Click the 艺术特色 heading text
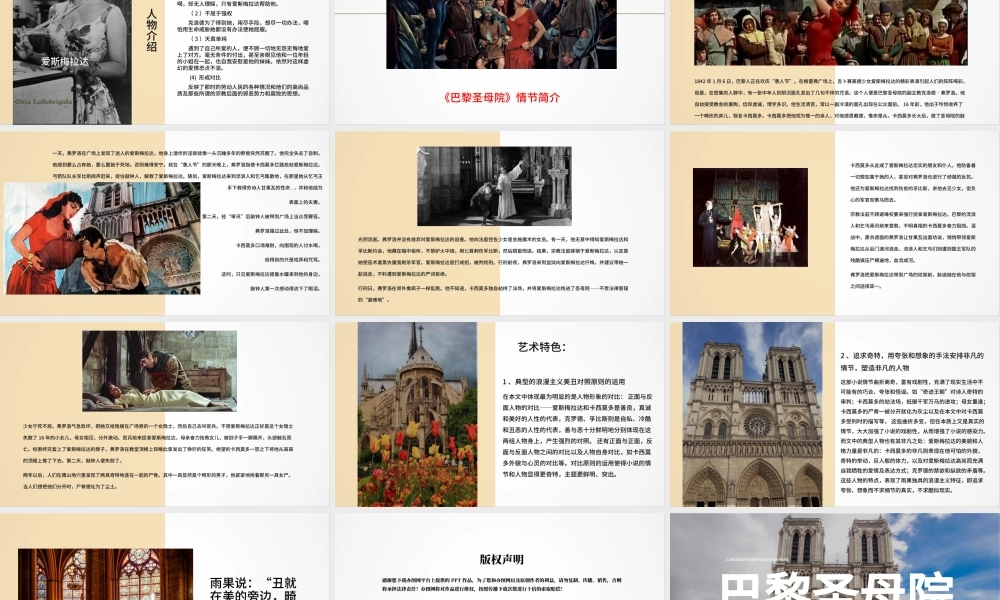Image resolution: width=1000 pixels, height=600 pixels. point(542,348)
